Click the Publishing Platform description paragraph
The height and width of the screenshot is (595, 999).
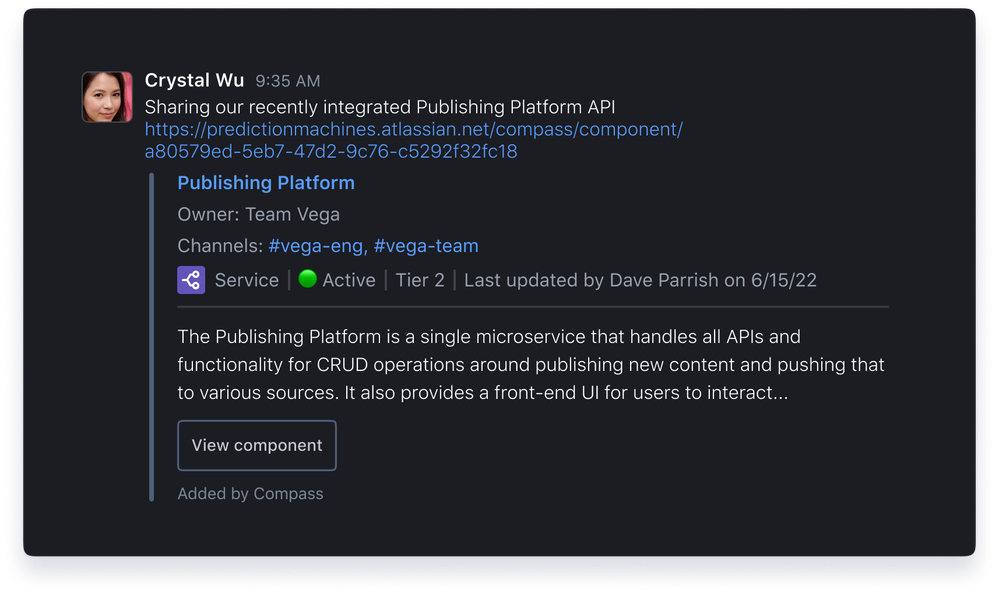pos(531,364)
